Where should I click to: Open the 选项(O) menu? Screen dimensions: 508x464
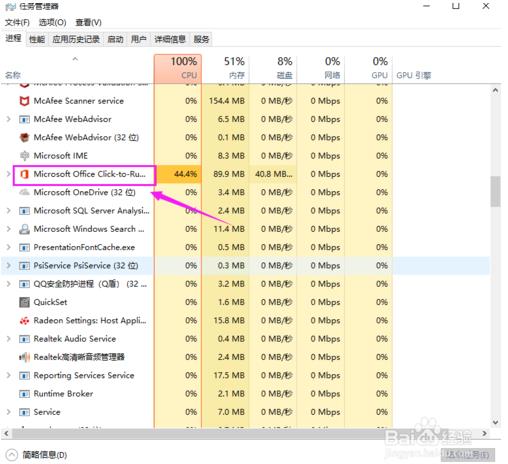click(x=52, y=23)
